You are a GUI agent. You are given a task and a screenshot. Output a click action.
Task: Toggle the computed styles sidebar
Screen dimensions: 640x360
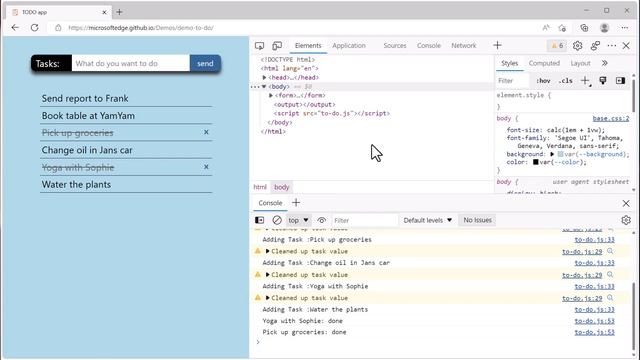click(x=620, y=80)
